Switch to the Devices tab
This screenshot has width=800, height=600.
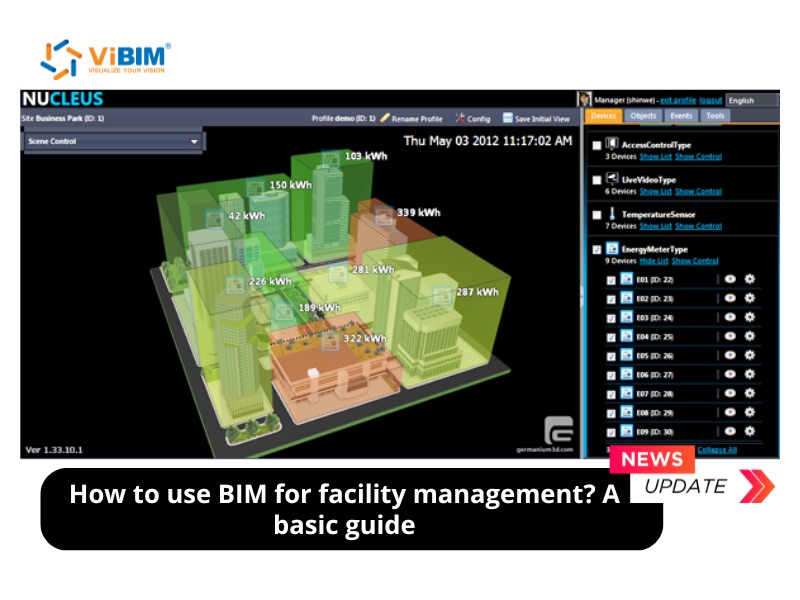pyautogui.click(x=604, y=116)
